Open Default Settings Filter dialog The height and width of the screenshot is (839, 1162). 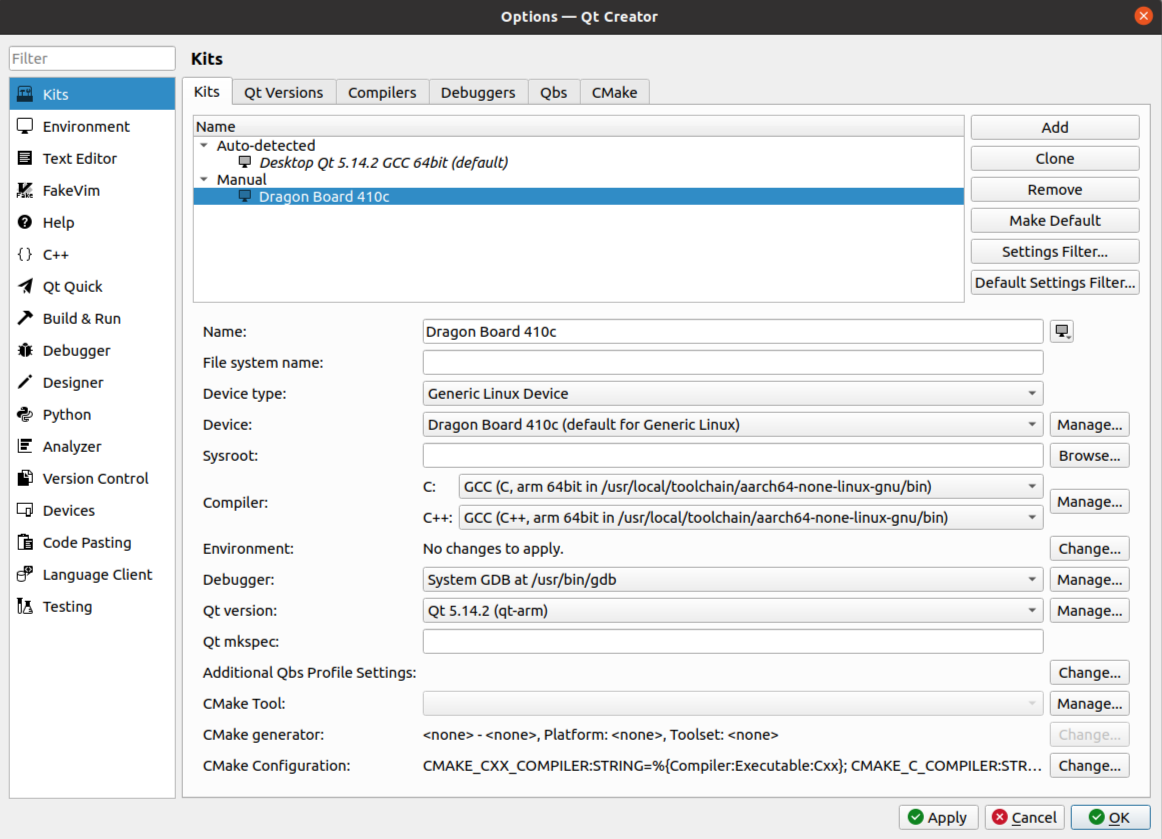point(1055,282)
